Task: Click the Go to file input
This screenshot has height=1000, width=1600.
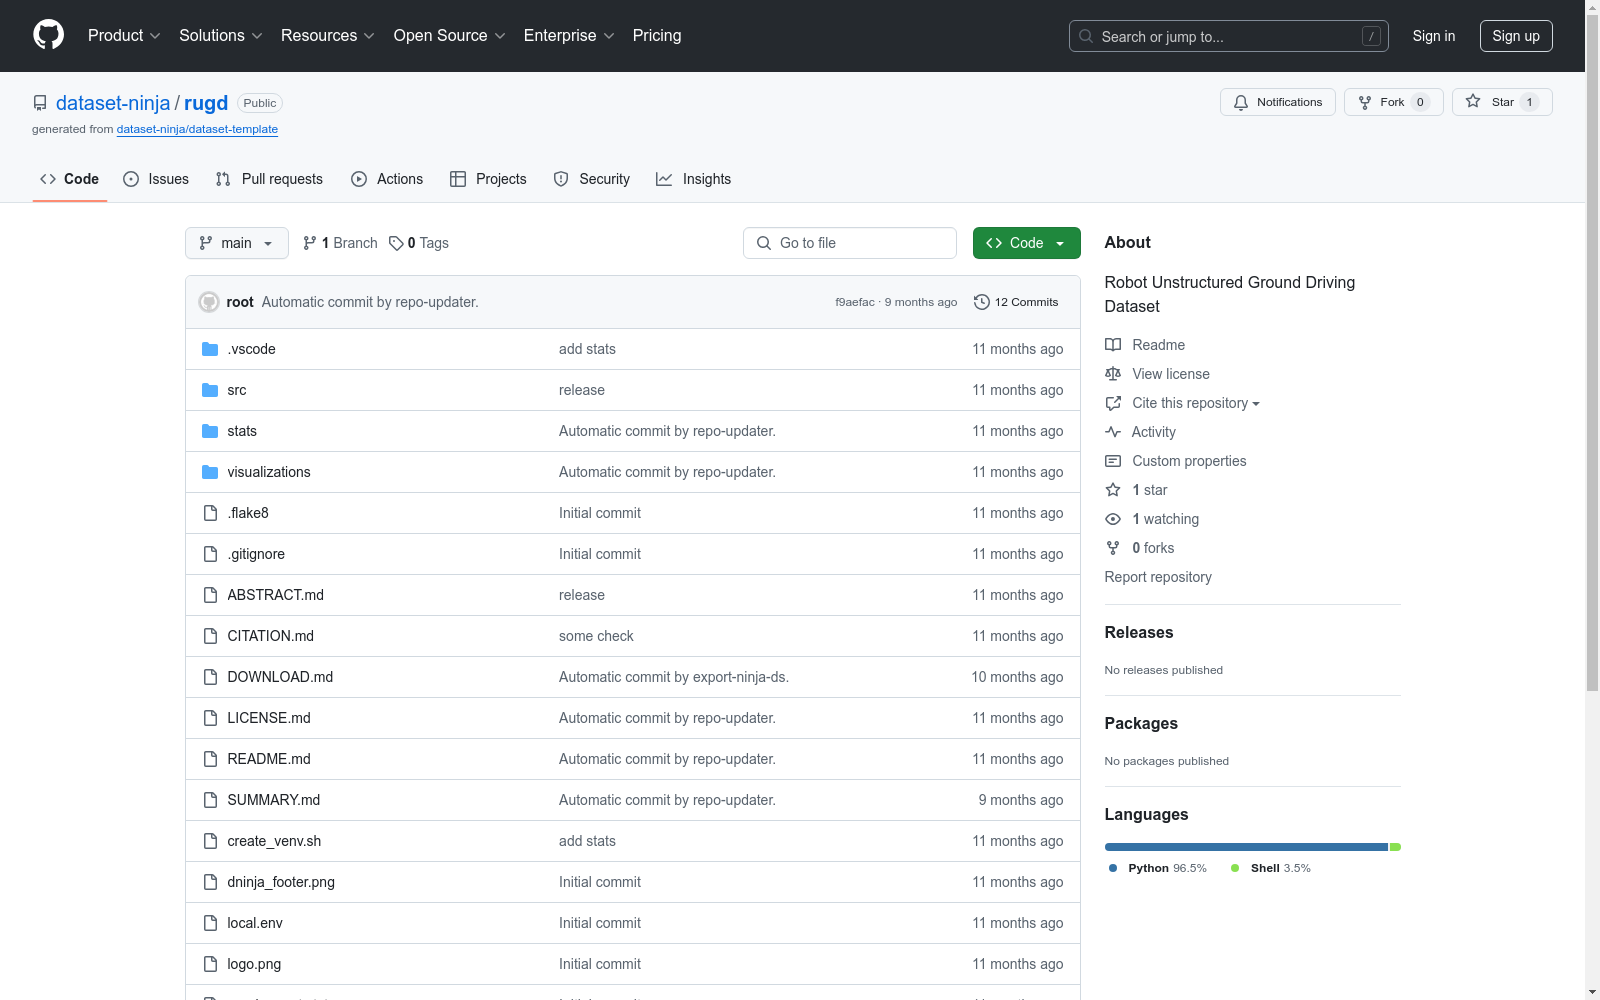Action: point(850,243)
